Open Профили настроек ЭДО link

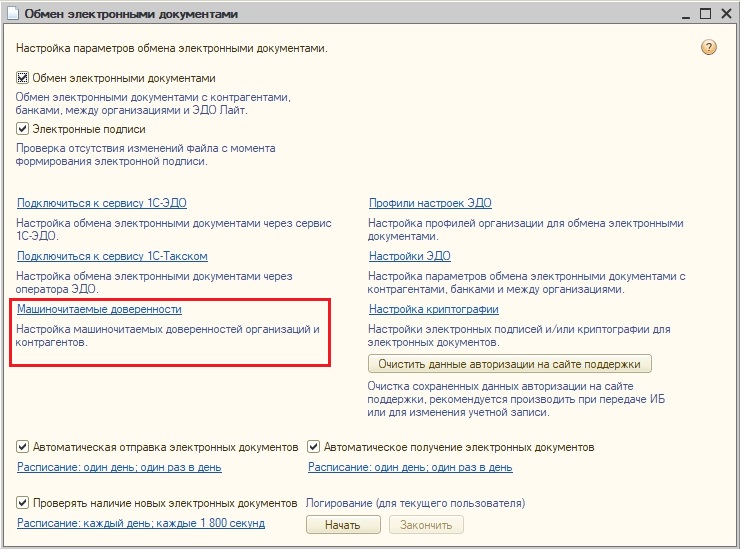pos(430,203)
